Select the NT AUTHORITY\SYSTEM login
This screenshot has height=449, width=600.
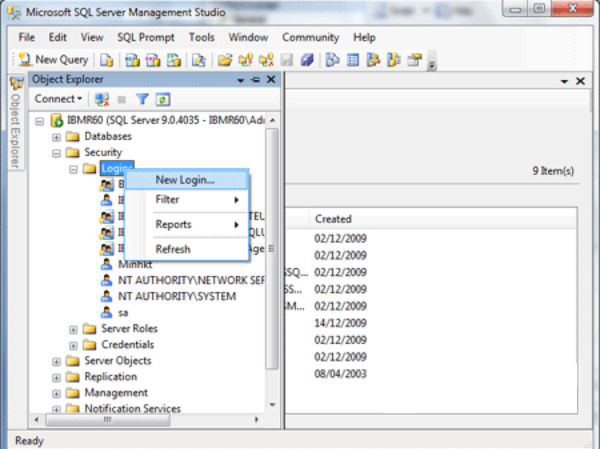coord(176,296)
